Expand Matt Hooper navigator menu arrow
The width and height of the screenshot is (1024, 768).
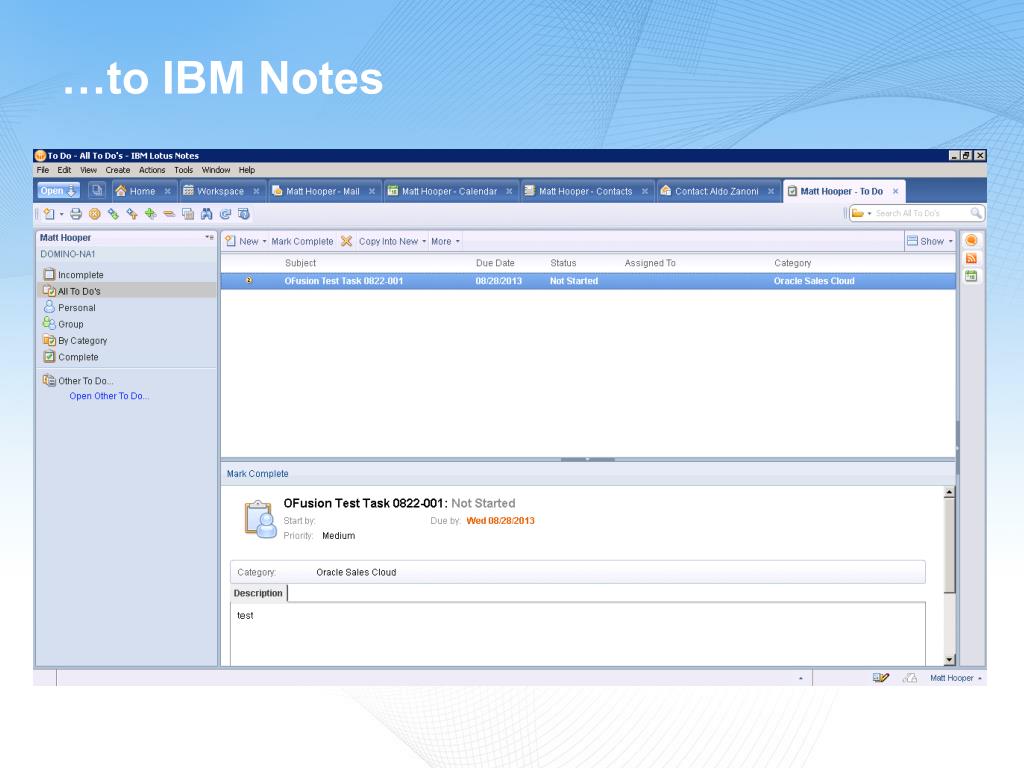[x=209, y=237]
